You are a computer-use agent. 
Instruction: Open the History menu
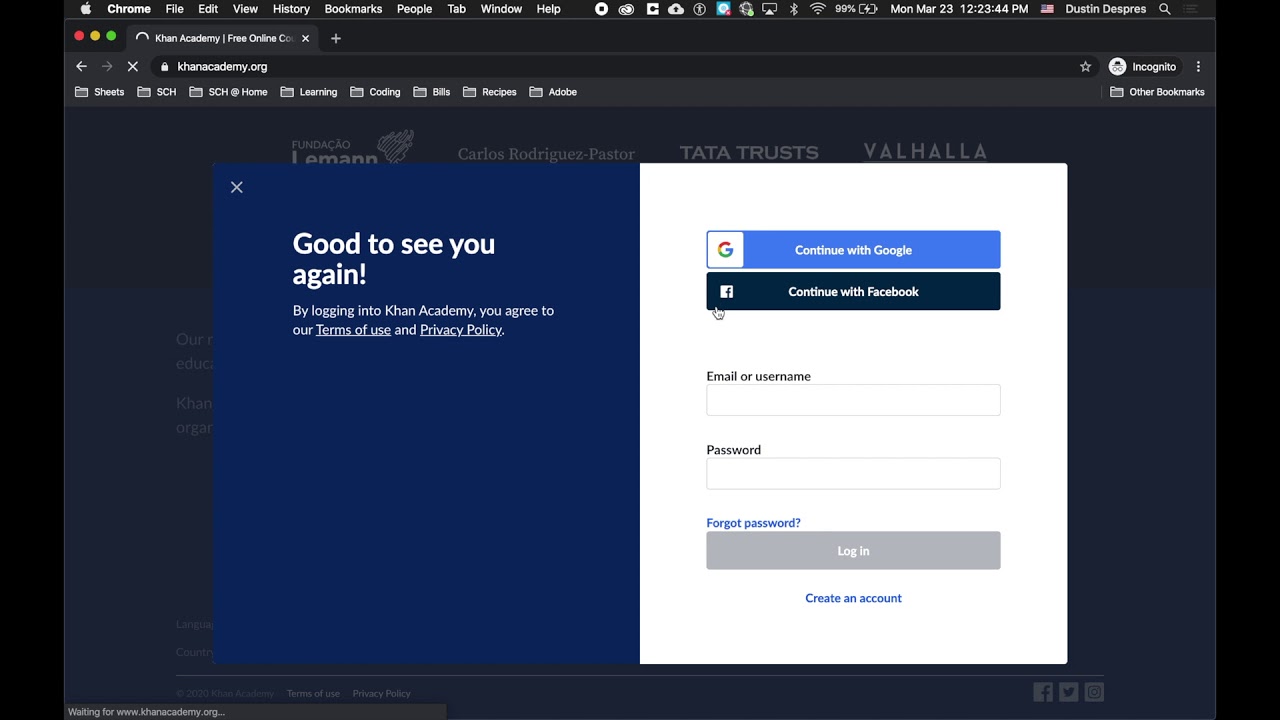291,9
